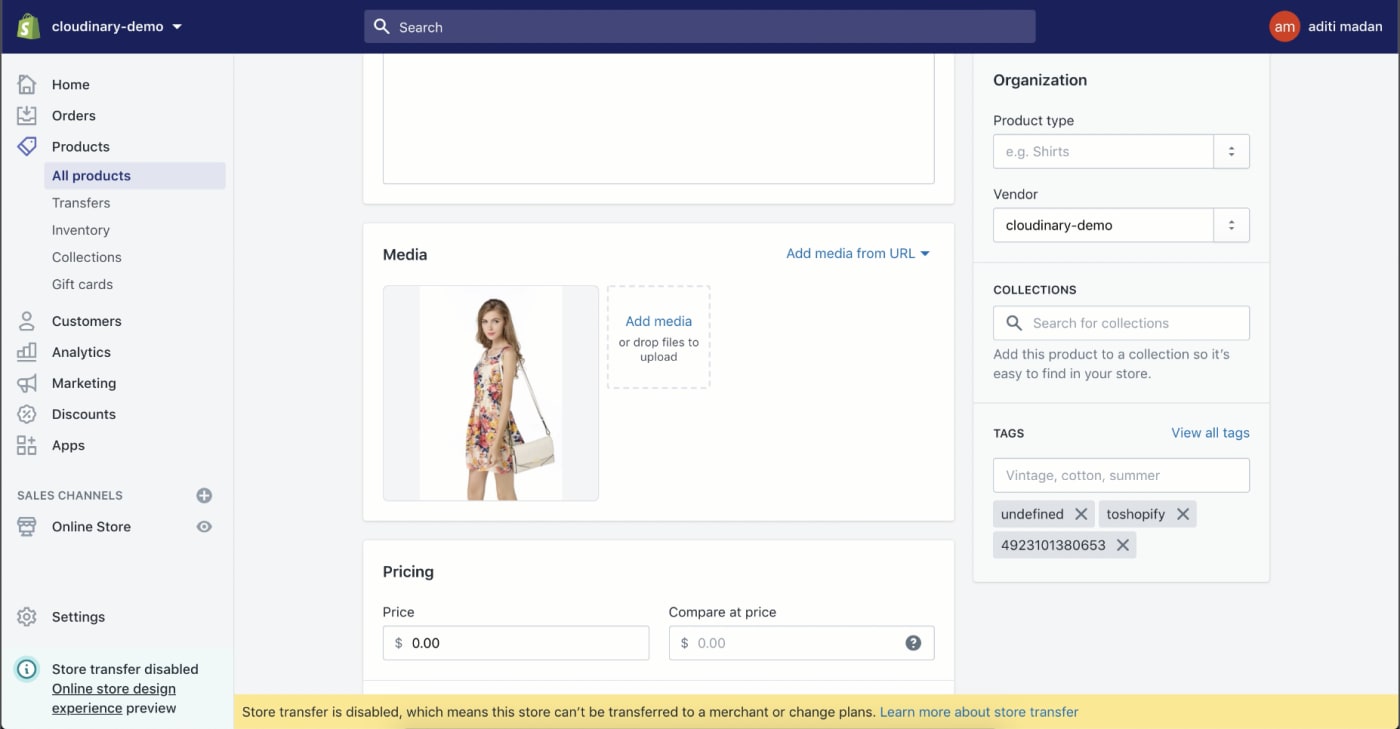Open the Product type selector
The width and height of the screenshot is (1400, 729).
1231,151
